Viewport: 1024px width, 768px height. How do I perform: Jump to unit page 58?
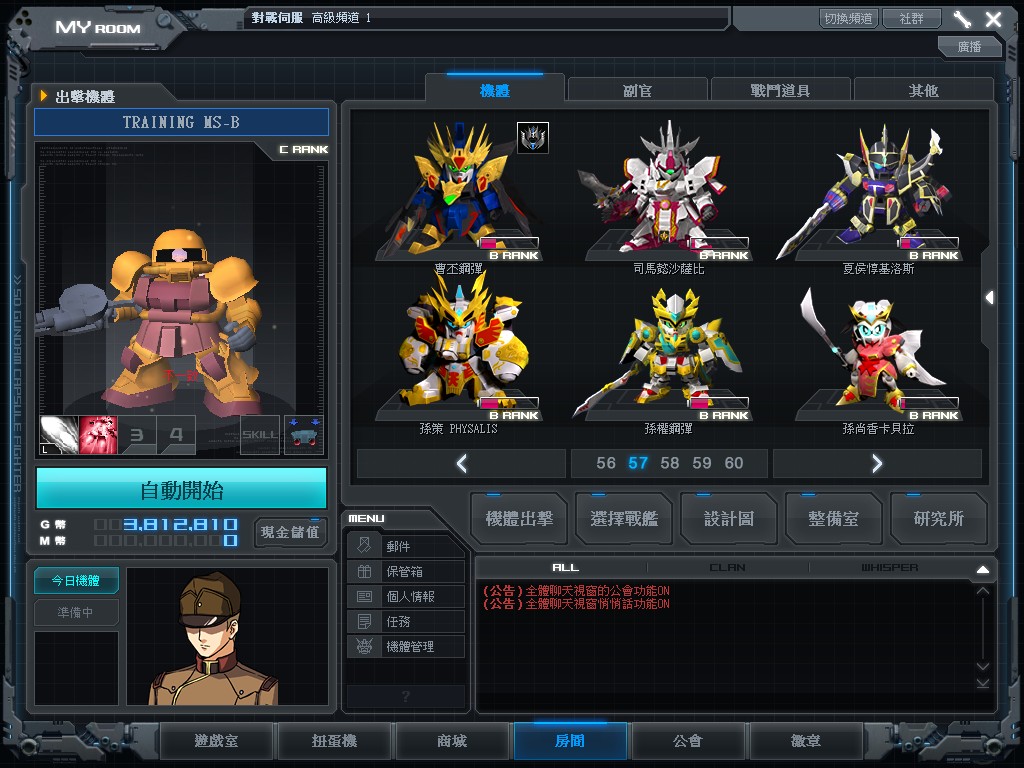pos(669,463)
